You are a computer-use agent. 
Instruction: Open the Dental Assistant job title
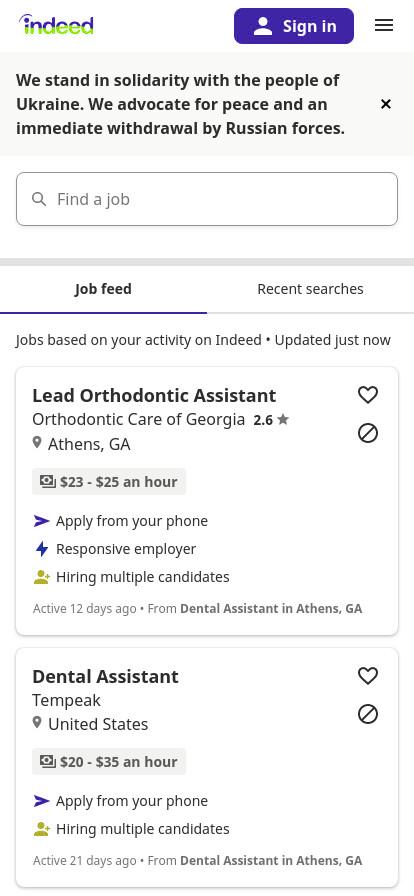[105, 677]
